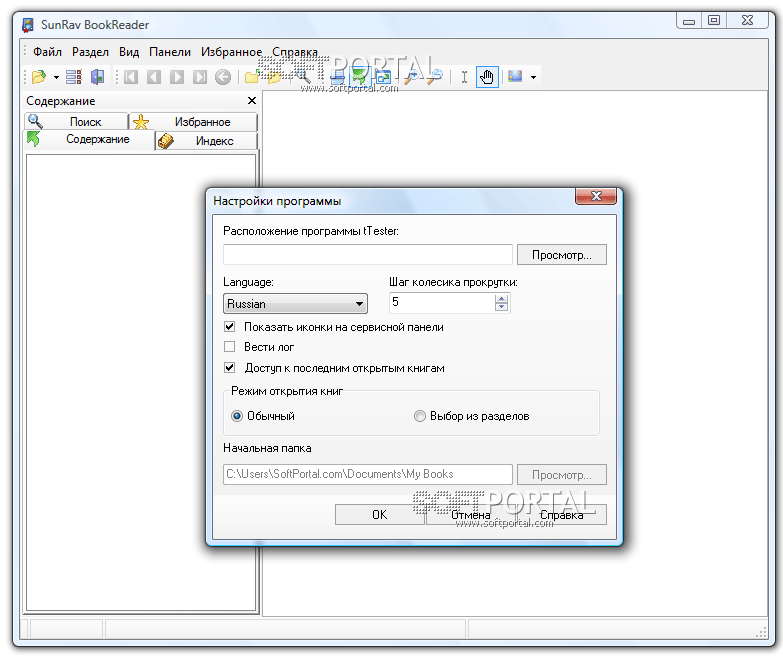This screenshot has height=661, width=783.
Task: Click the Справка button in dialog
Action: (562, 515)
